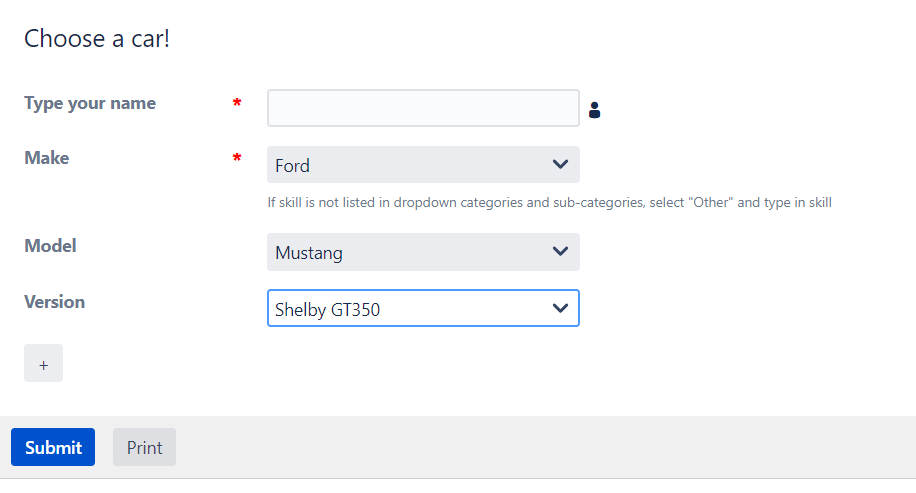
Task: Click the "Version" field label
Action: (54, 302)
